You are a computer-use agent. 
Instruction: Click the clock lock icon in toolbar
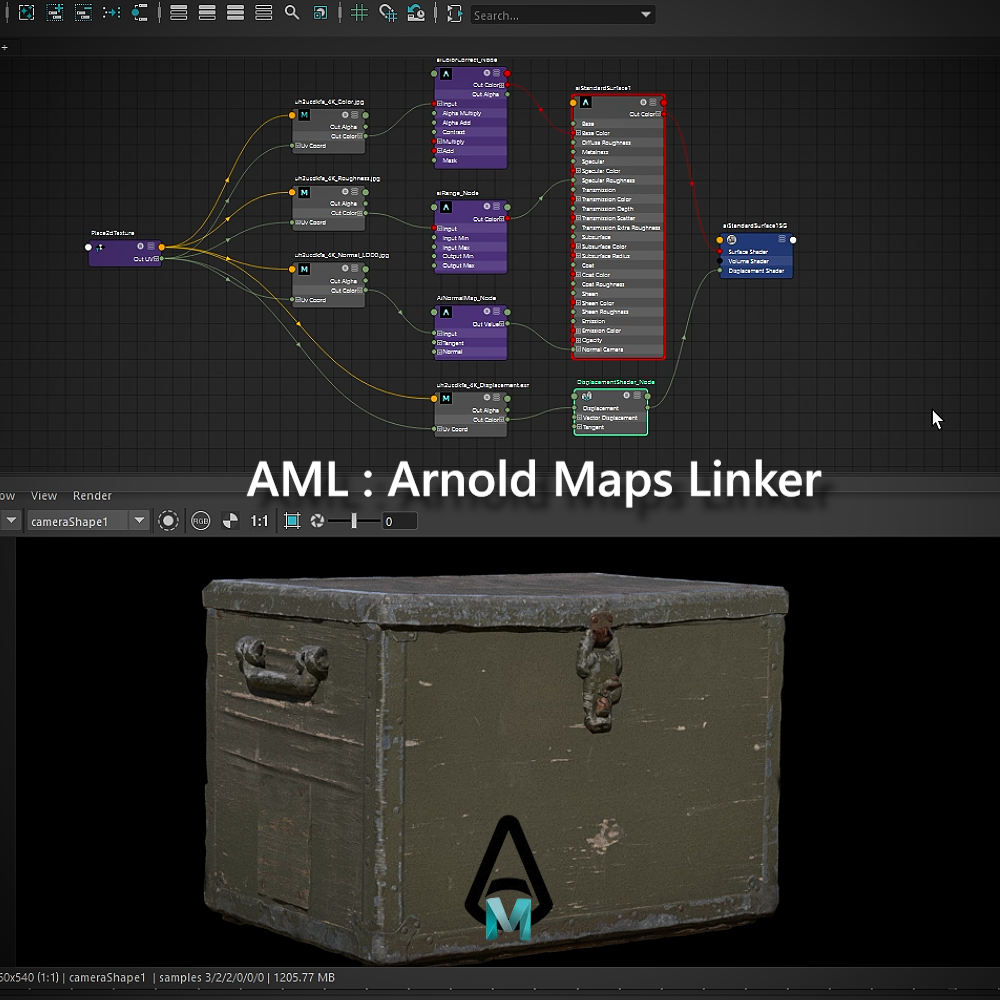pos(416,13)
